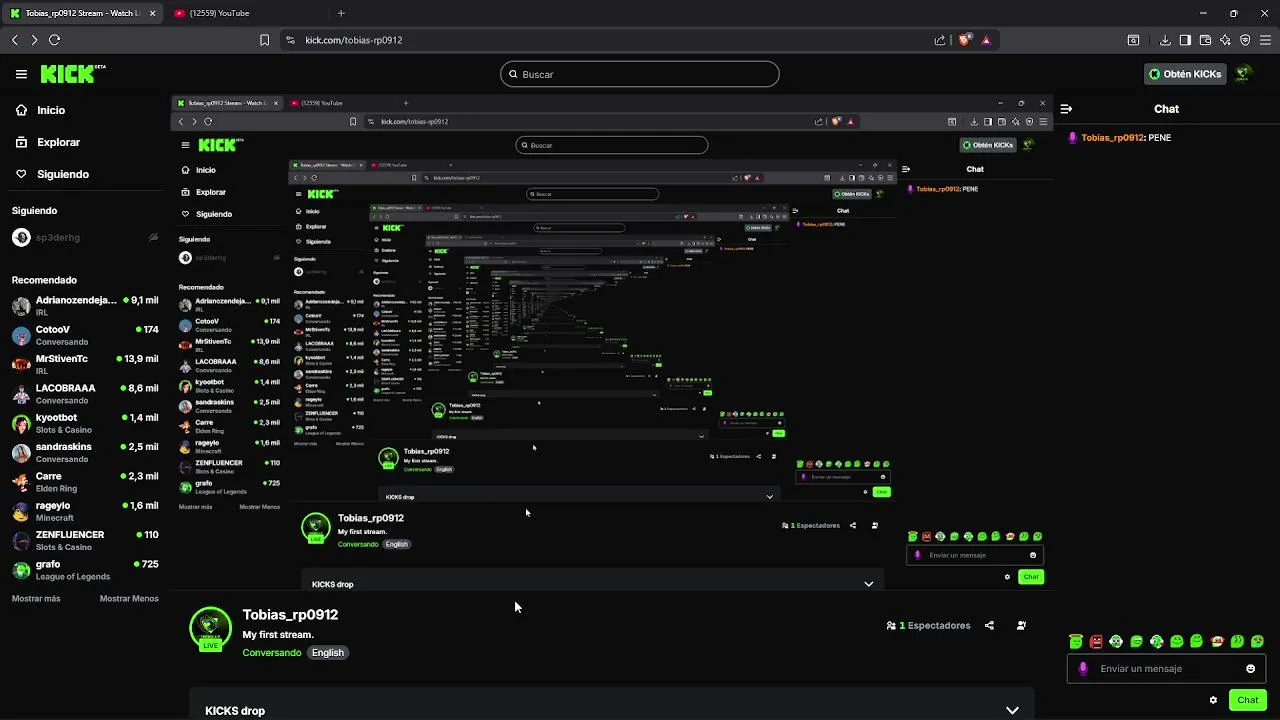Open Adrianozendeja recommended channel
The image size is (1280, 720).
pos(85,306)
